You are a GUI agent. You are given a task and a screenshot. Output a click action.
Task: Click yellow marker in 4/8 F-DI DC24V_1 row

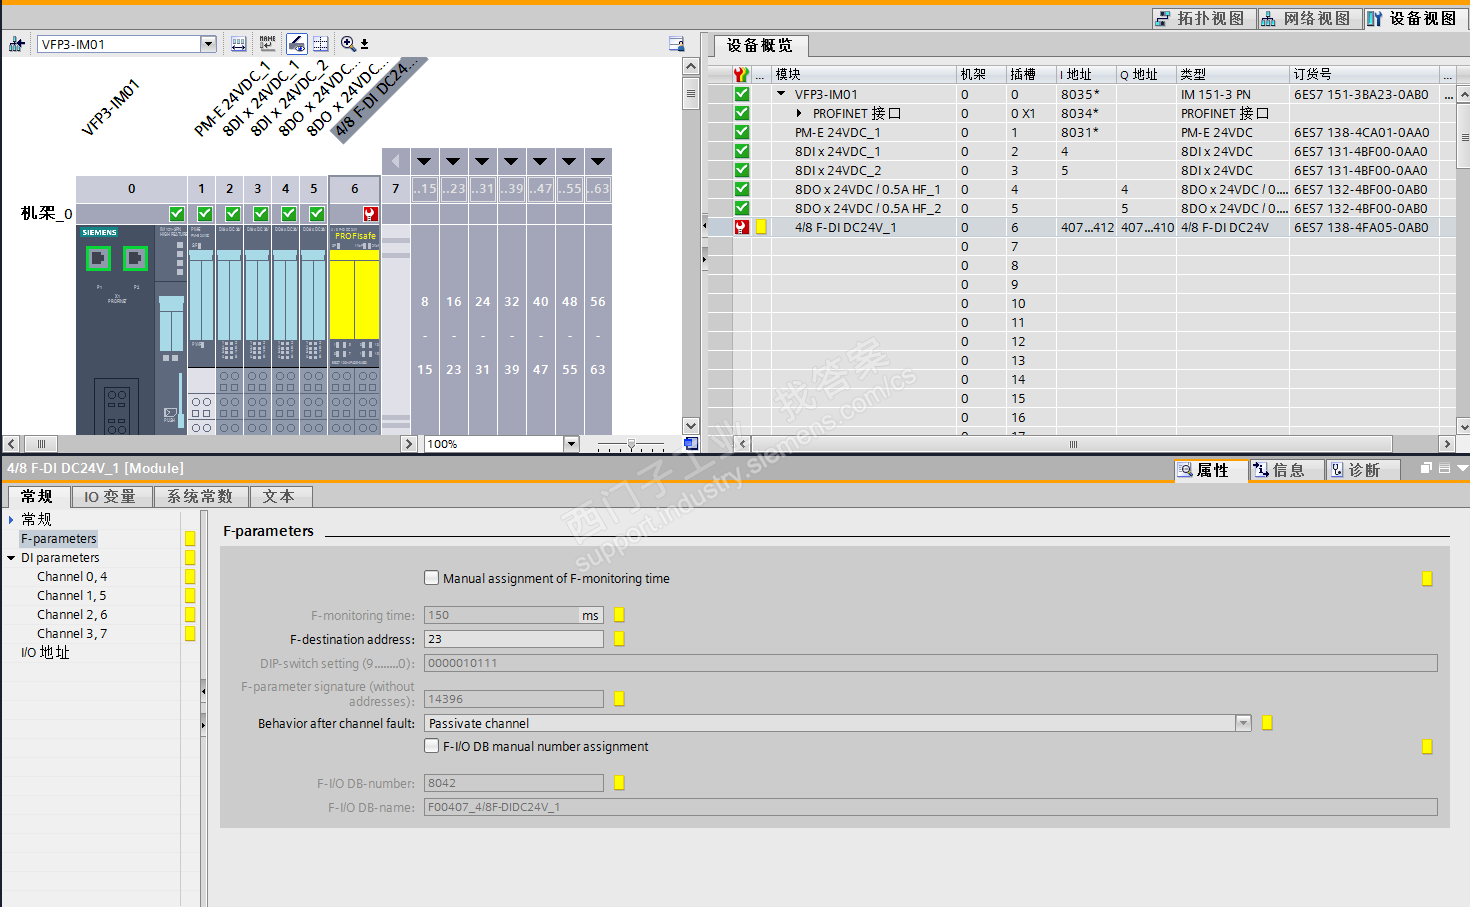coord(761,227)
